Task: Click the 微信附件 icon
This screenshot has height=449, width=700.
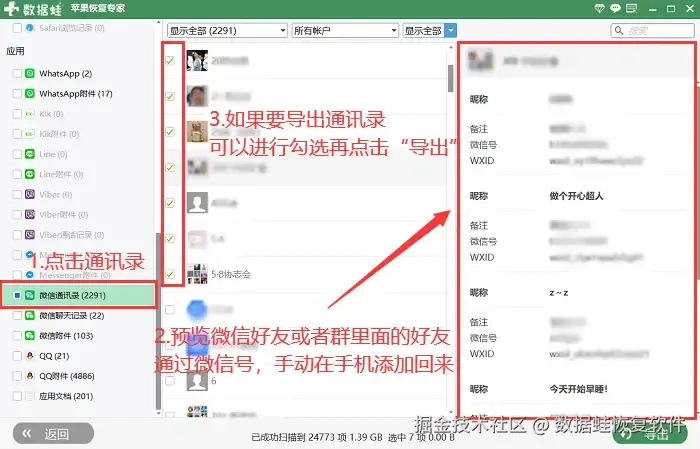Action: [29, 335]
